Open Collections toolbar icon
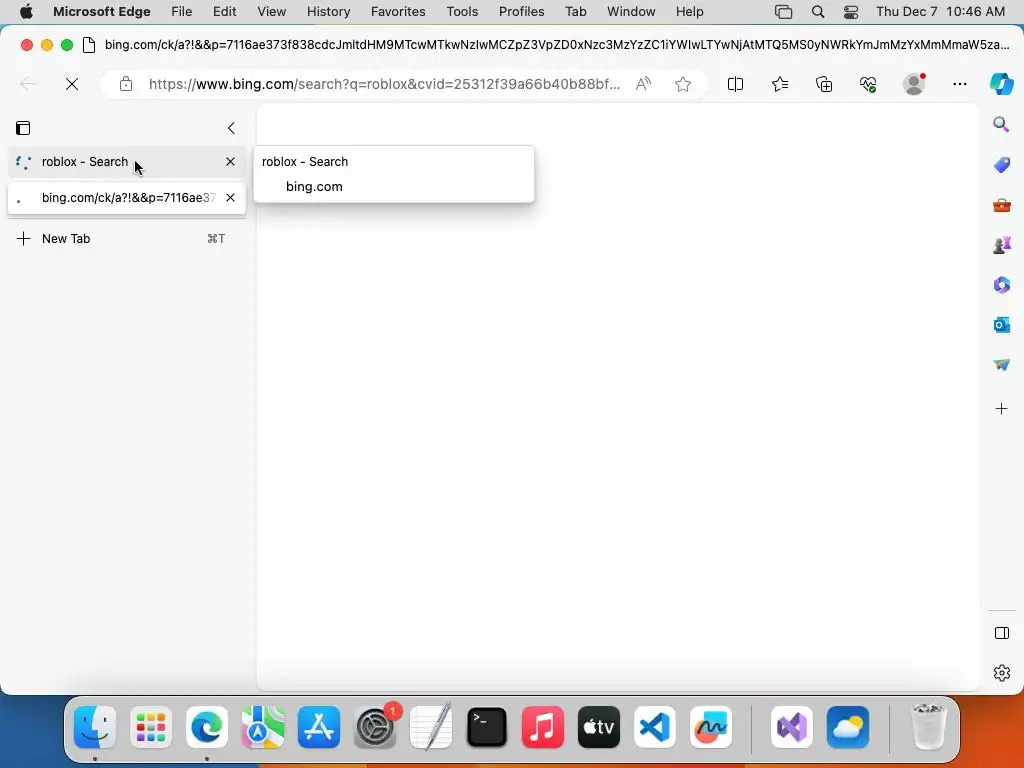Screen dimensions: 1024x768 point(824,84)
